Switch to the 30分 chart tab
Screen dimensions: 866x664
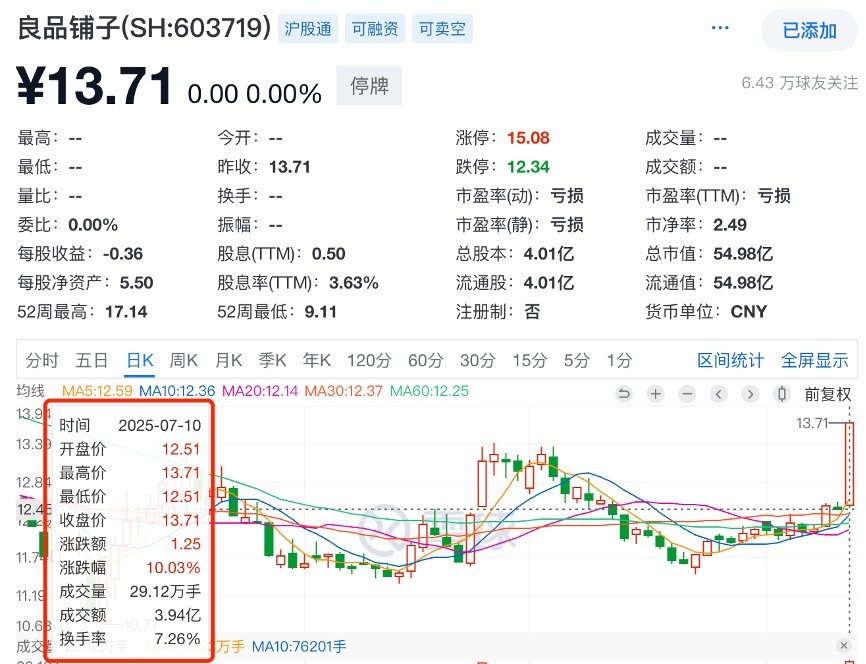478,361
